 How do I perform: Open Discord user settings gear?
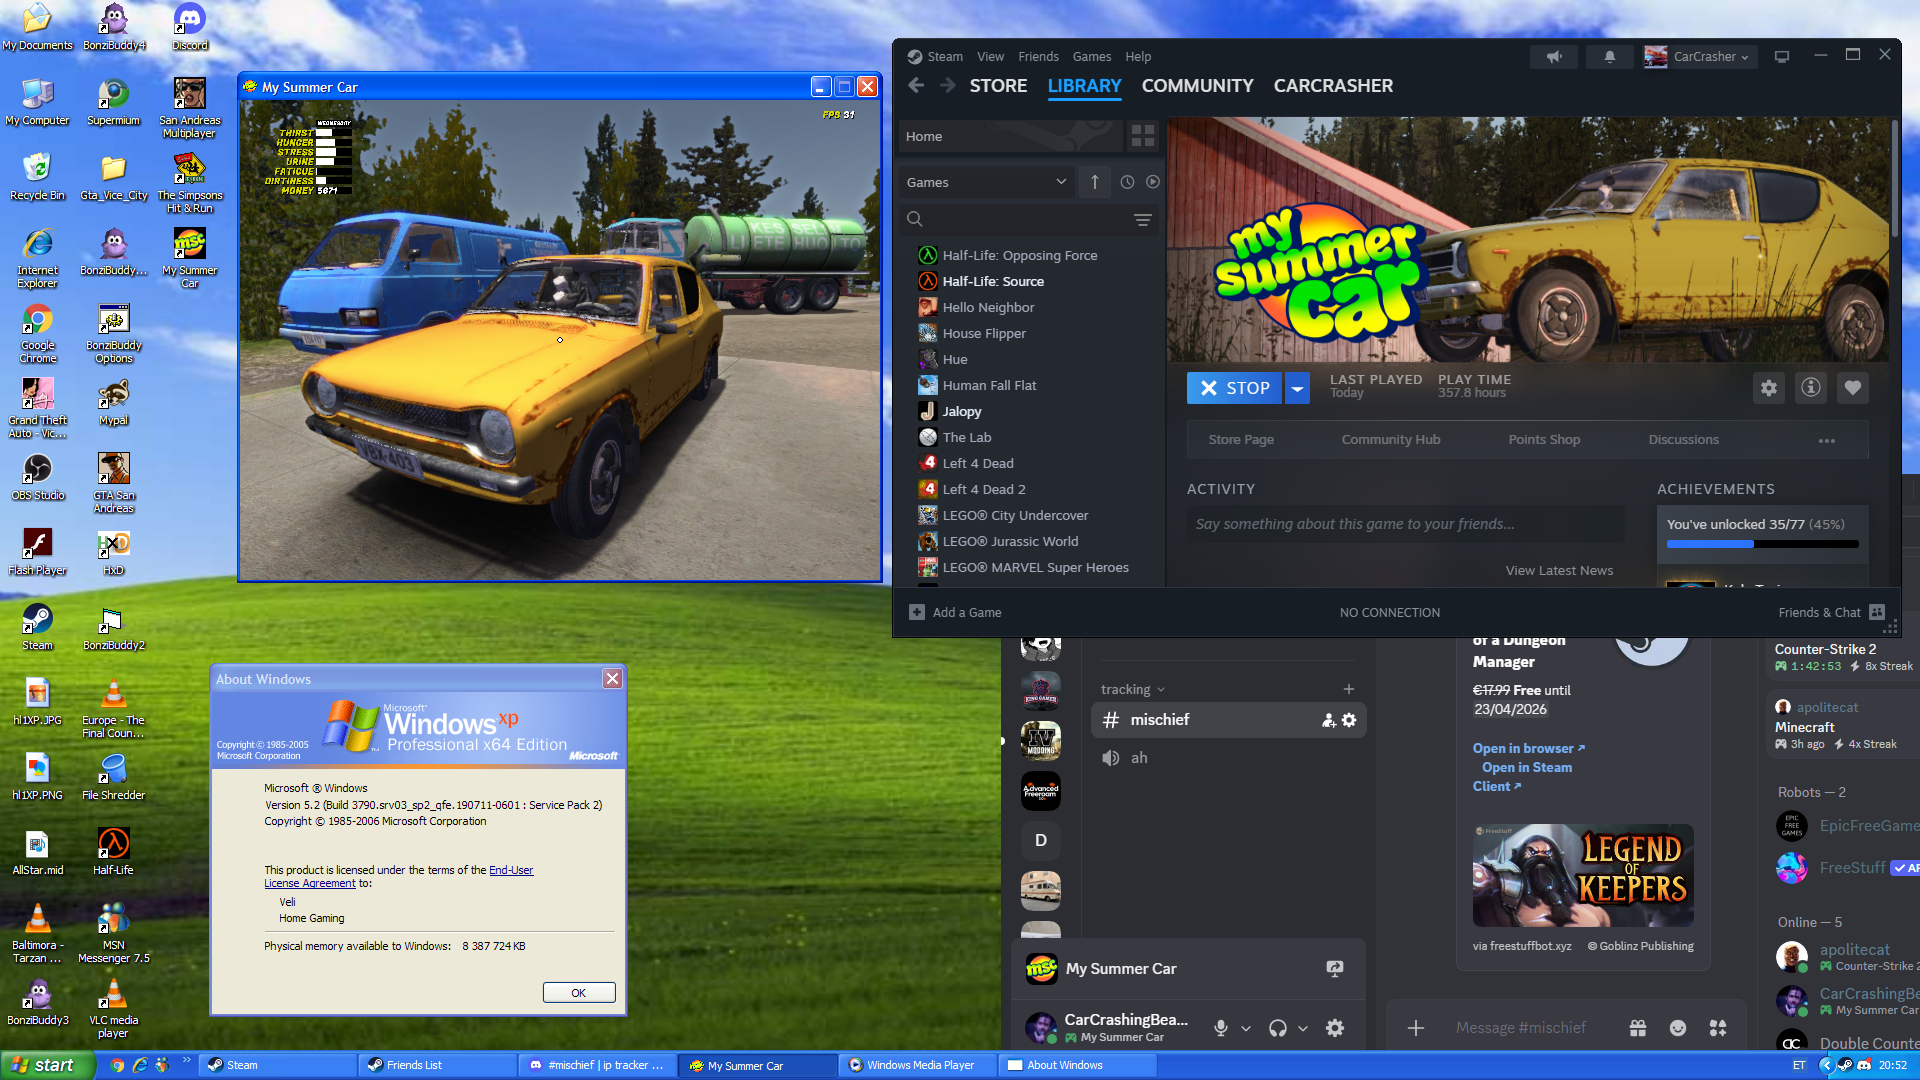pyautogui.click(x=1334, y=1028)
